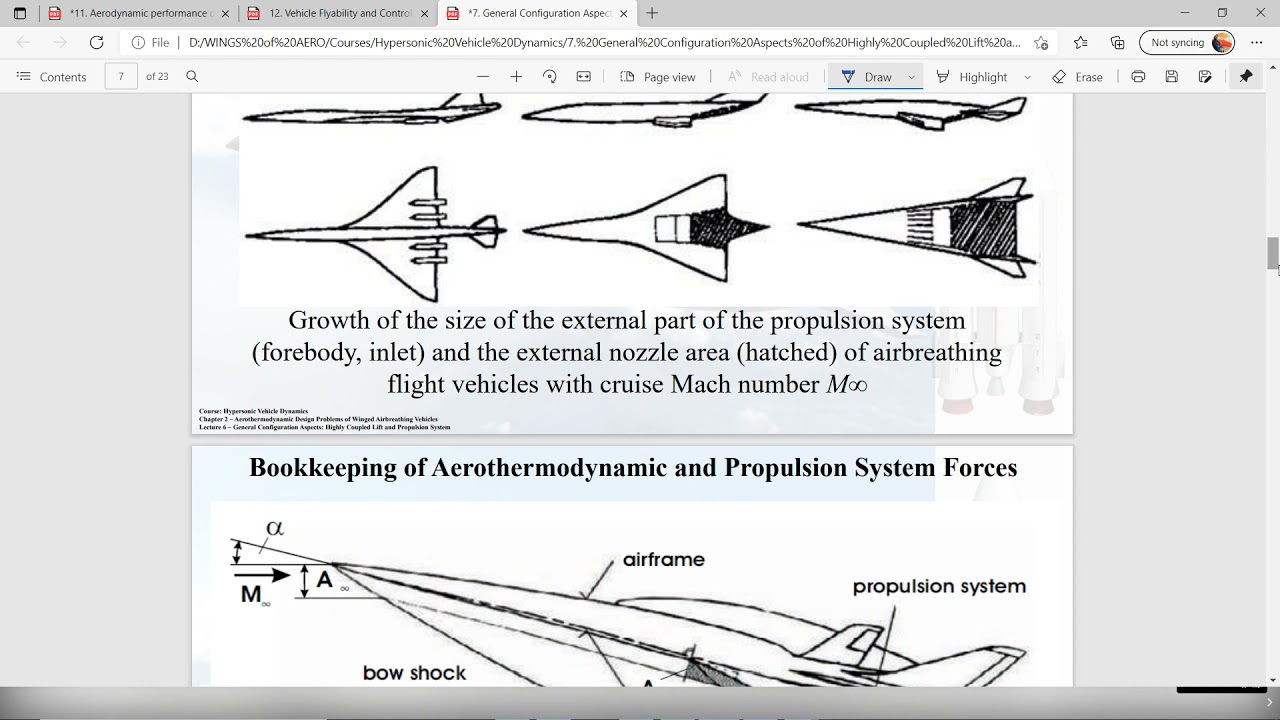
Task: Print the PDF document
Action: tap(1138, 77)
